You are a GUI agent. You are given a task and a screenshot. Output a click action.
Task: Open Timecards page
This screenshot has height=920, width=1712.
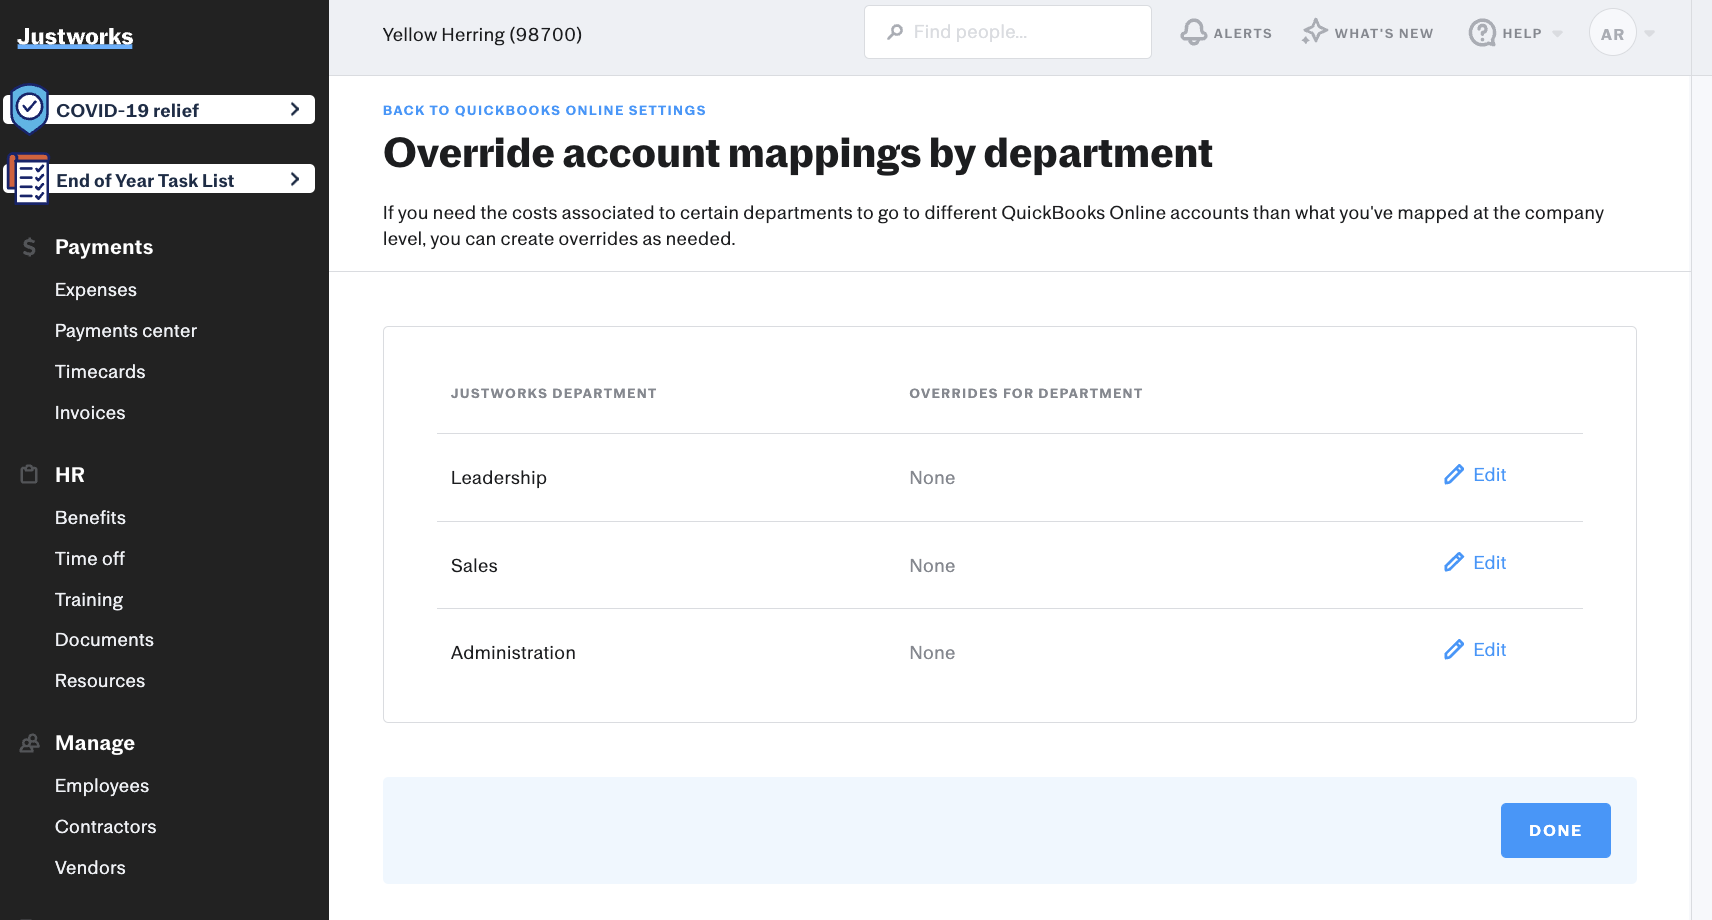[100, 372]
